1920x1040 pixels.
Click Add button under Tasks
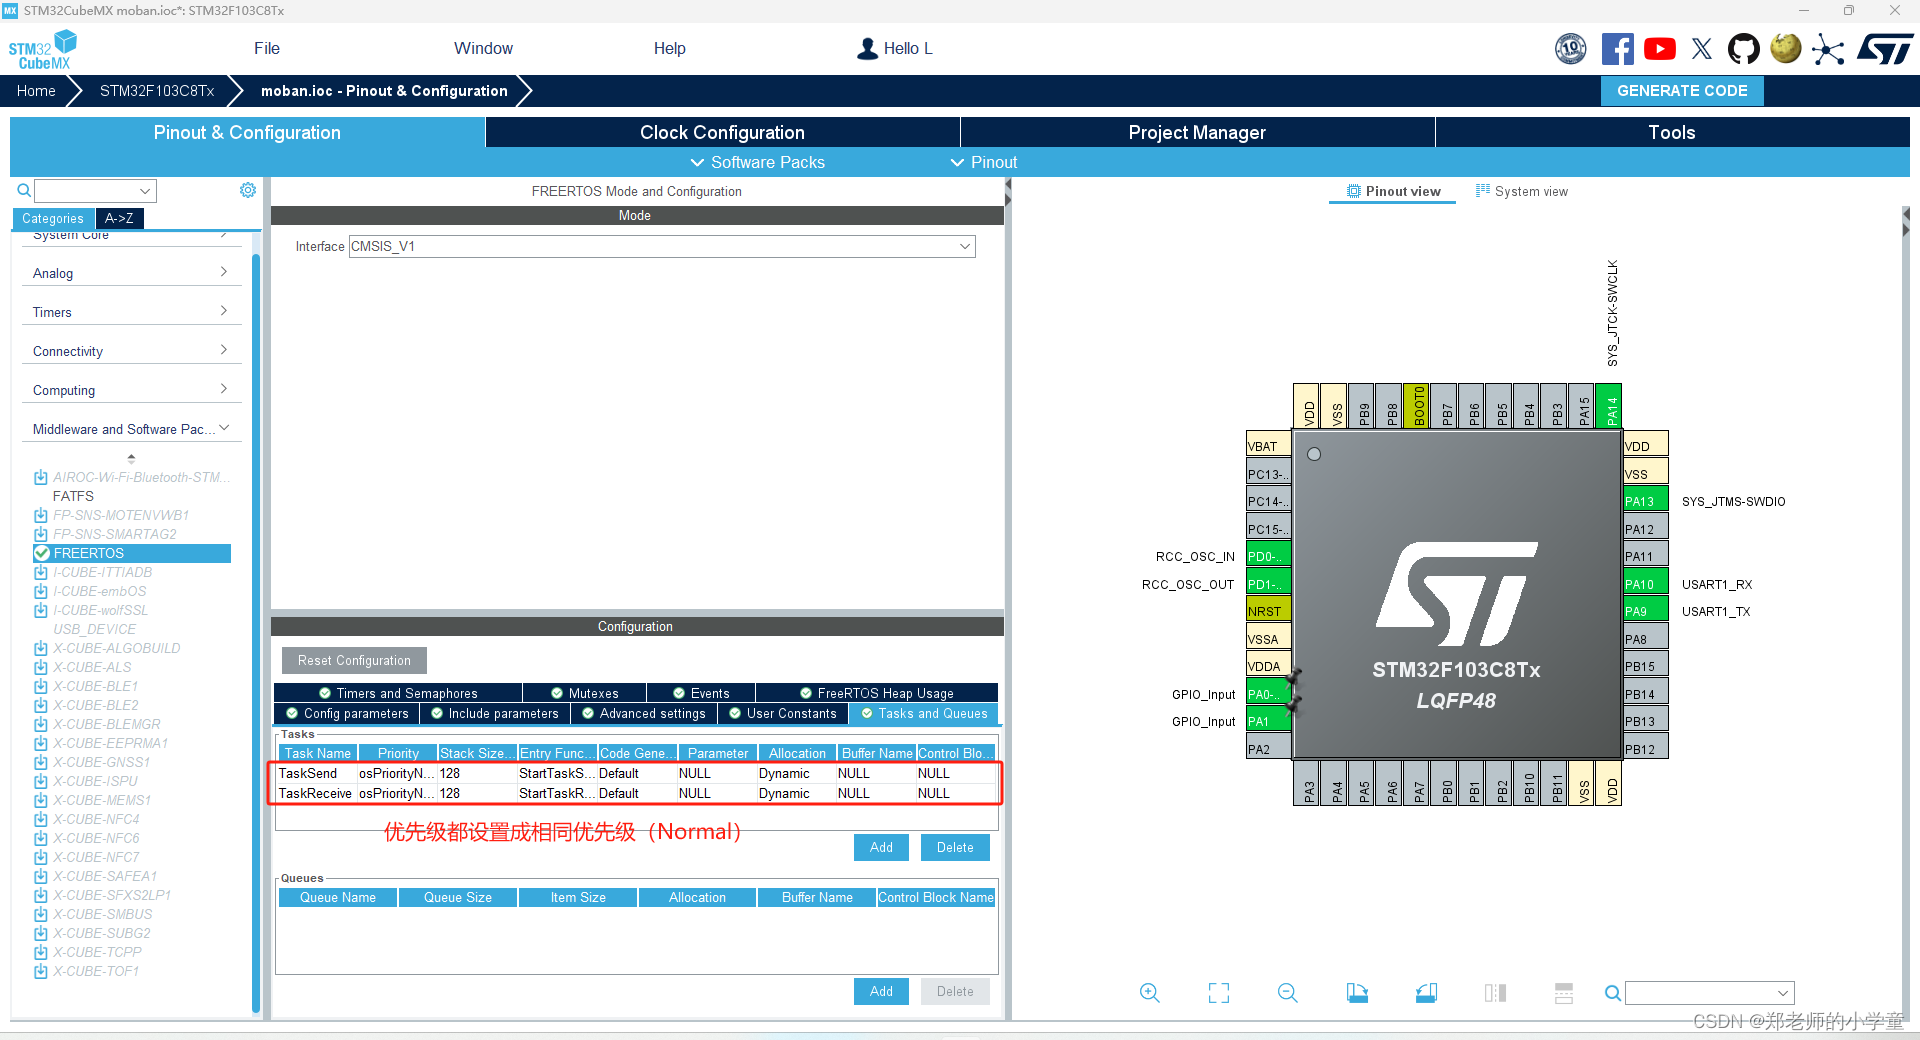coord(881,847)
